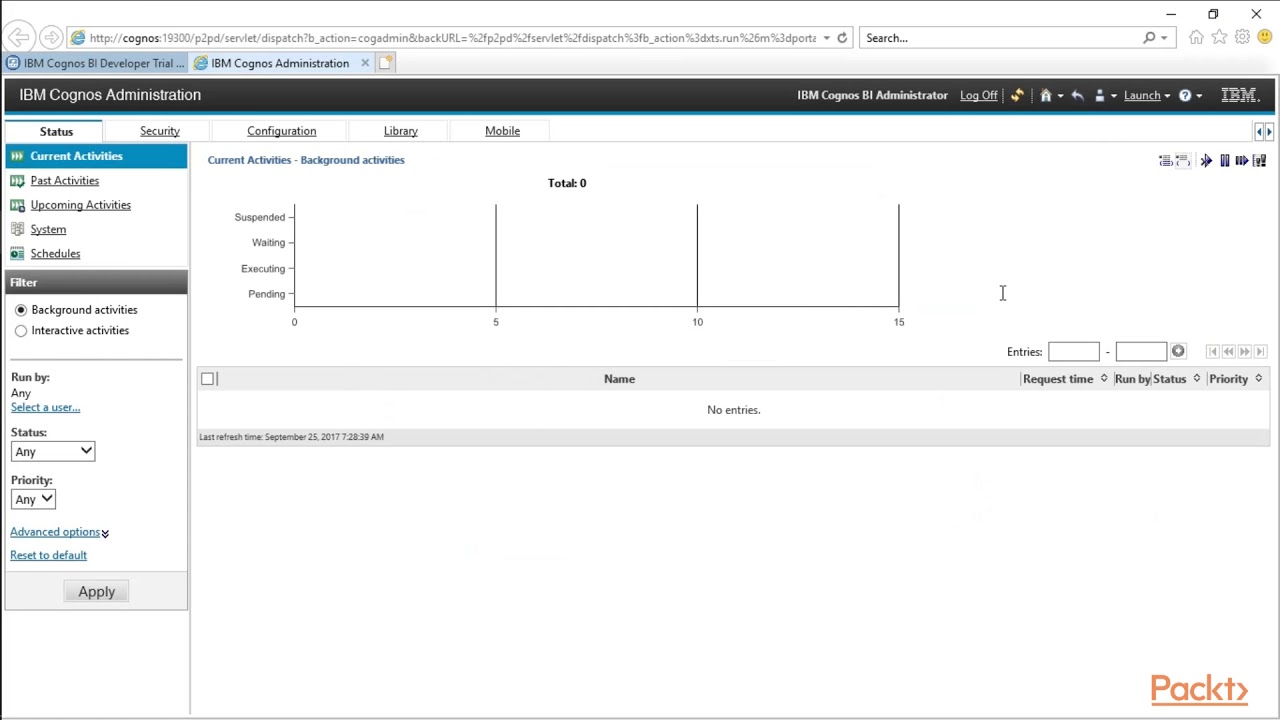The height and width of the screenshot is (720, 1280).
Task: Click the Apply button
Action: click(x=96, y=592)
